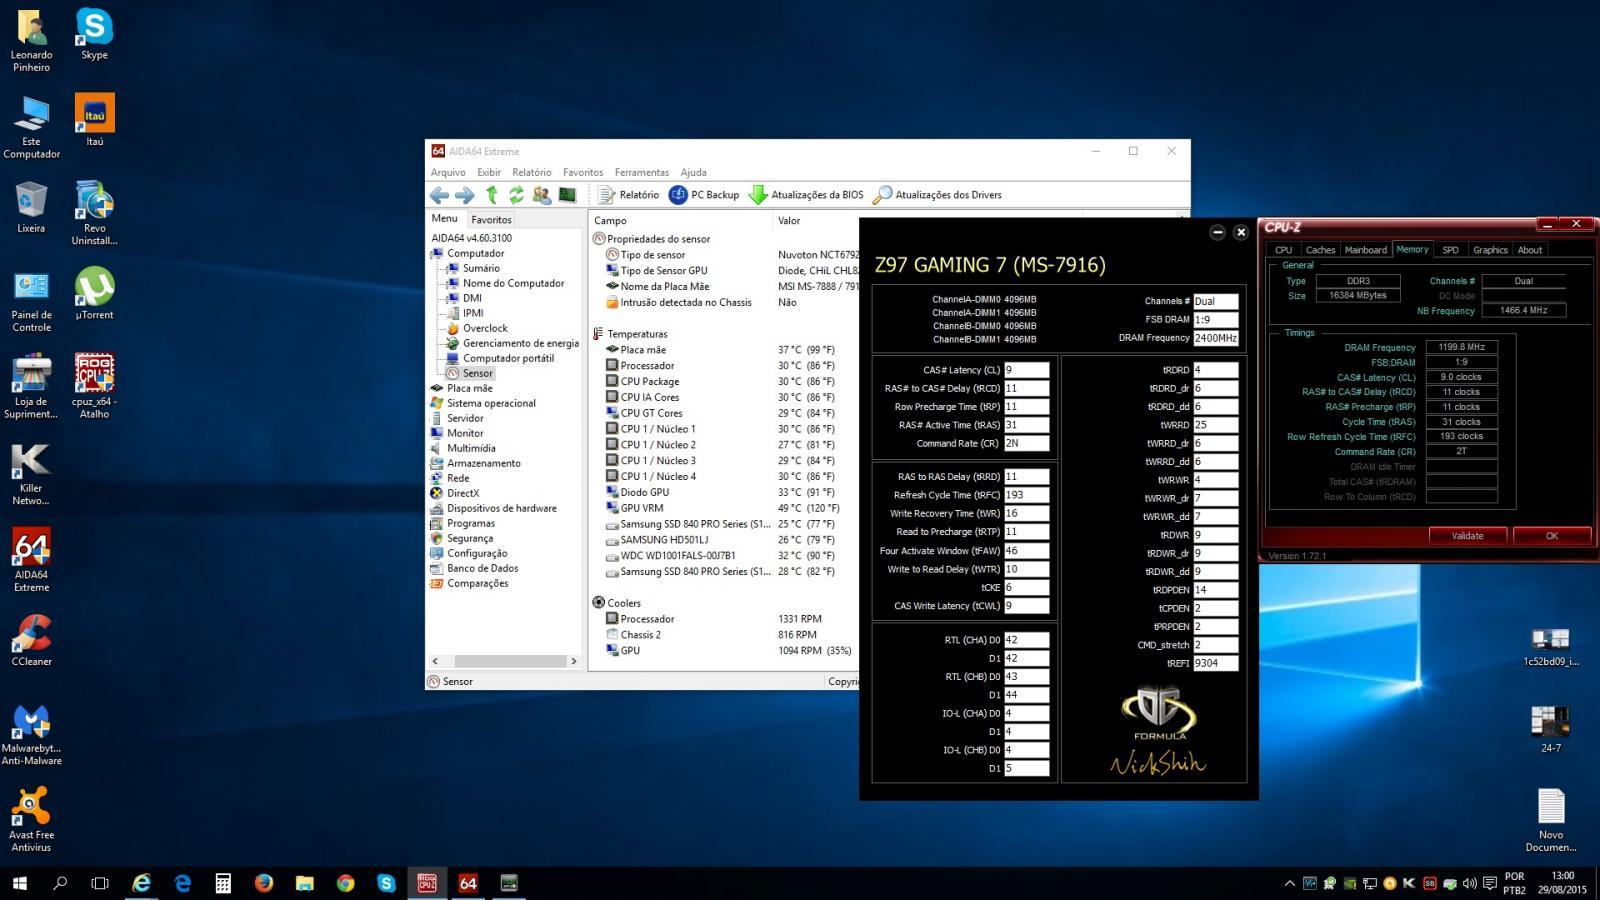Image resolution: width=1600 pixels, height=900 pixels.
Task: Open the Favoritos menu in menu bar
Action: pyautogui.click(x=583, y=172)
